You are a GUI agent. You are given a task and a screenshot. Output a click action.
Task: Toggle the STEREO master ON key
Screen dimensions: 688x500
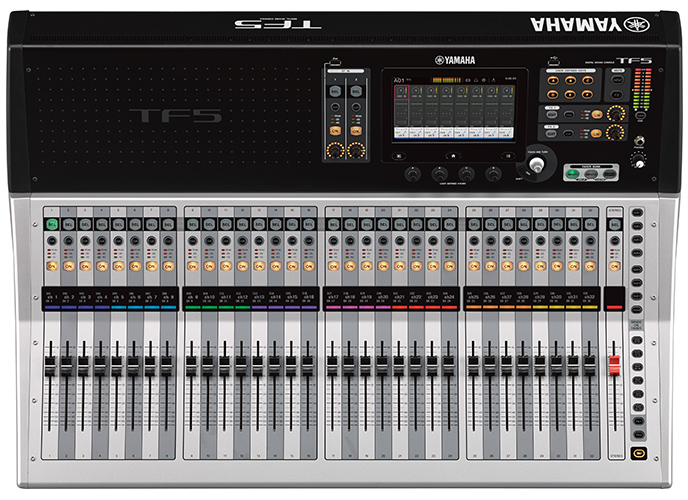click(615, 266)
